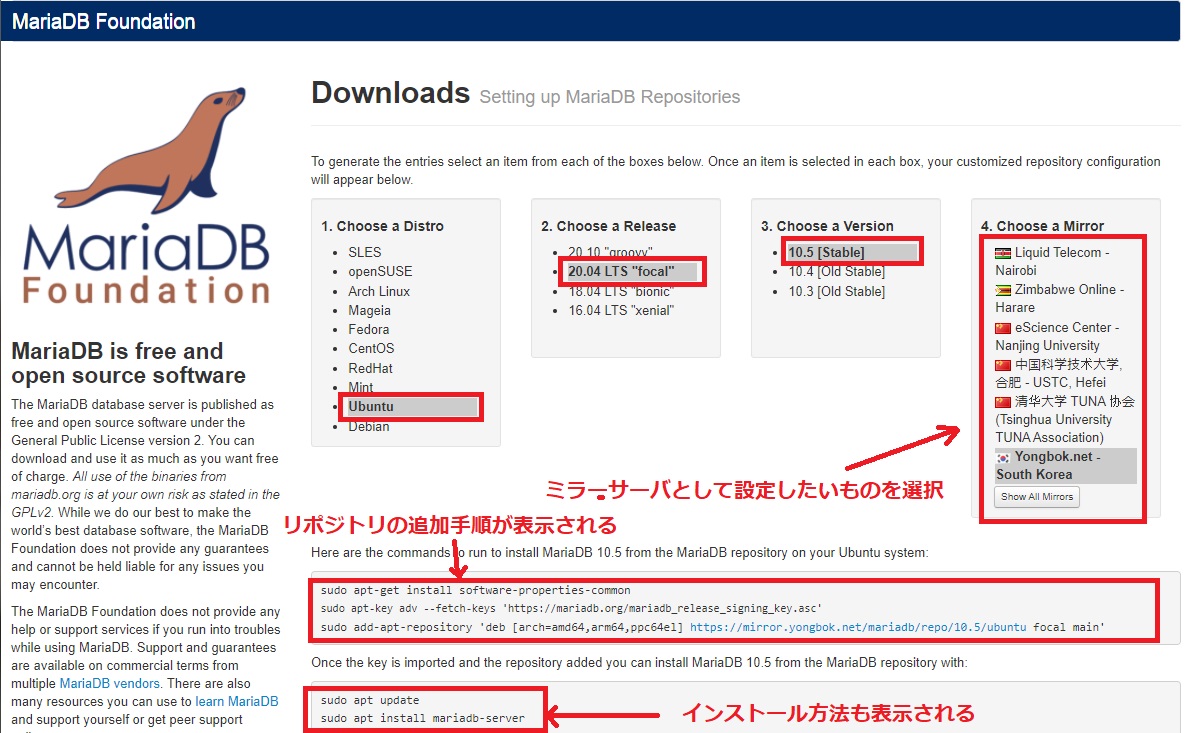Image resolution: width=1187 pixels, height=733 pixels.
Task: Pick Mageia from the distro list
Action: coord(369,310)
